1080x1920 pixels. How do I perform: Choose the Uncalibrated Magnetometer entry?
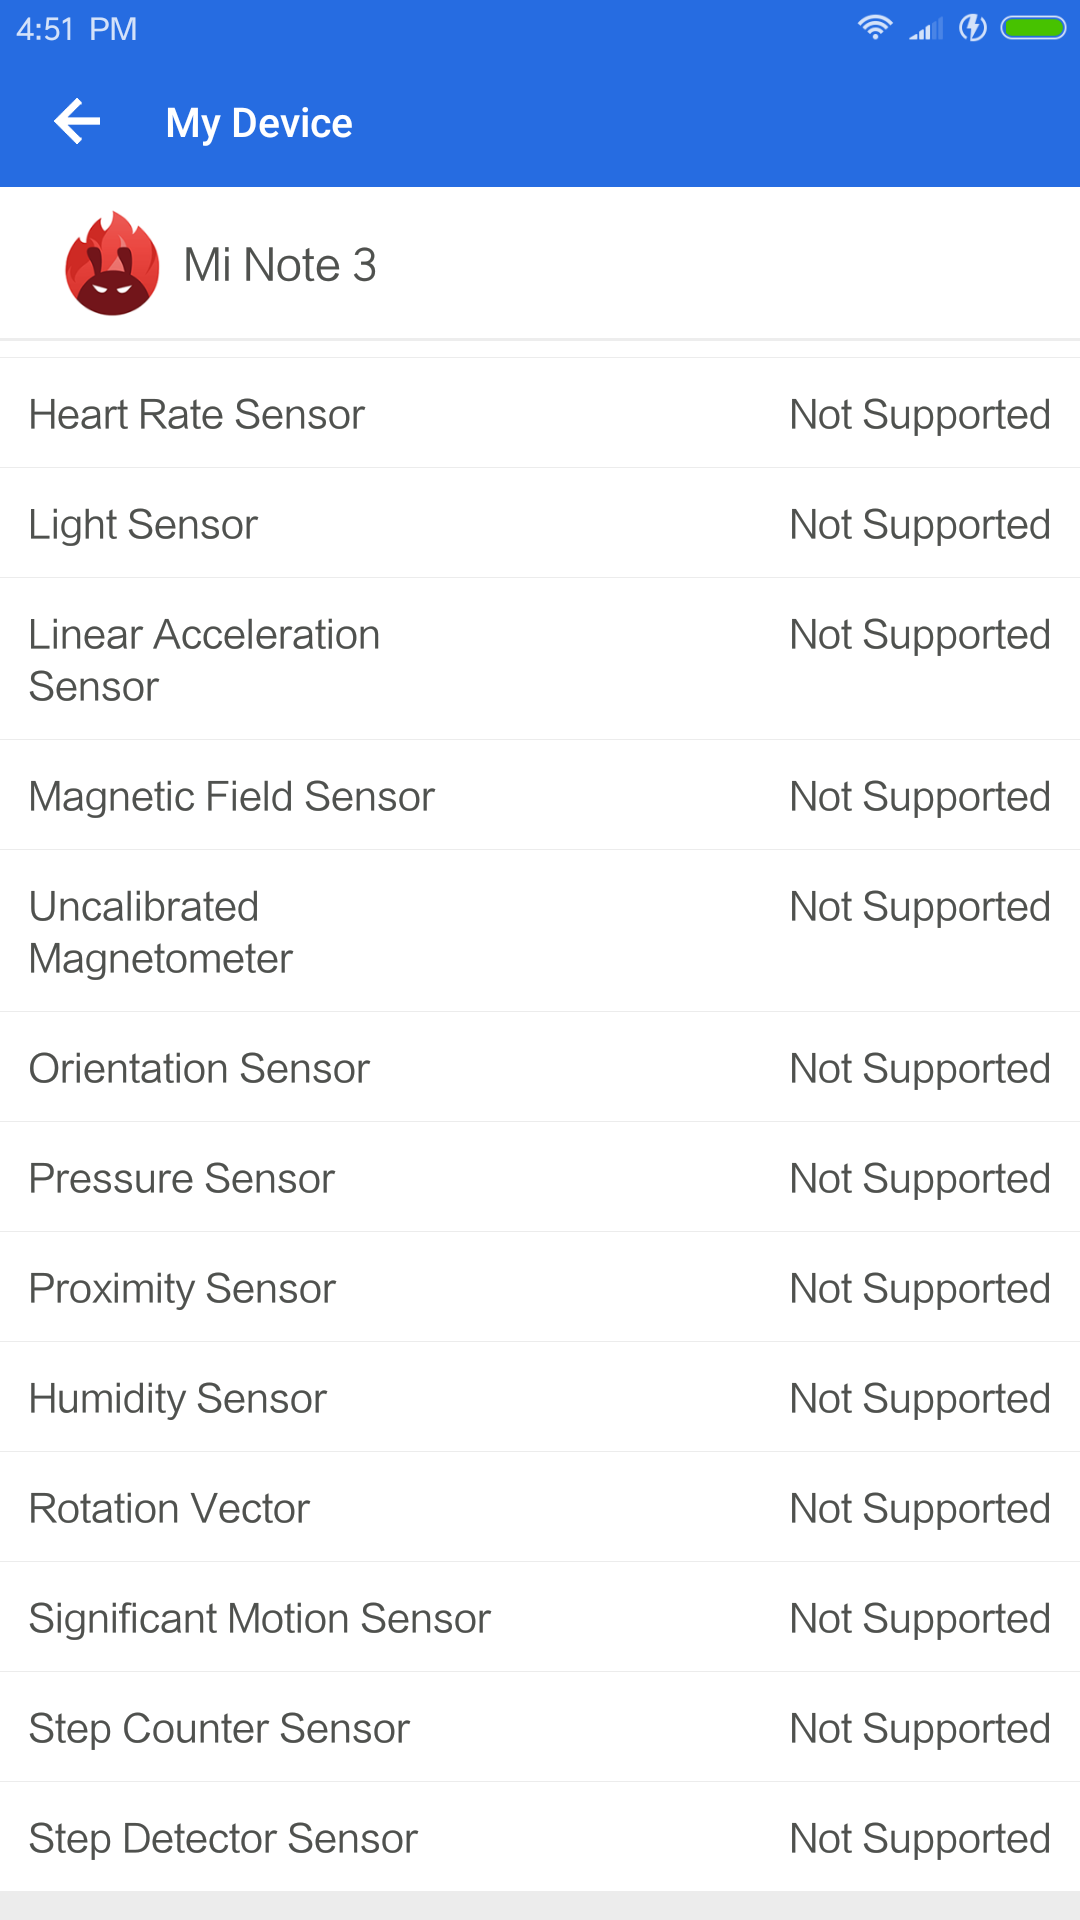(540, 932)
